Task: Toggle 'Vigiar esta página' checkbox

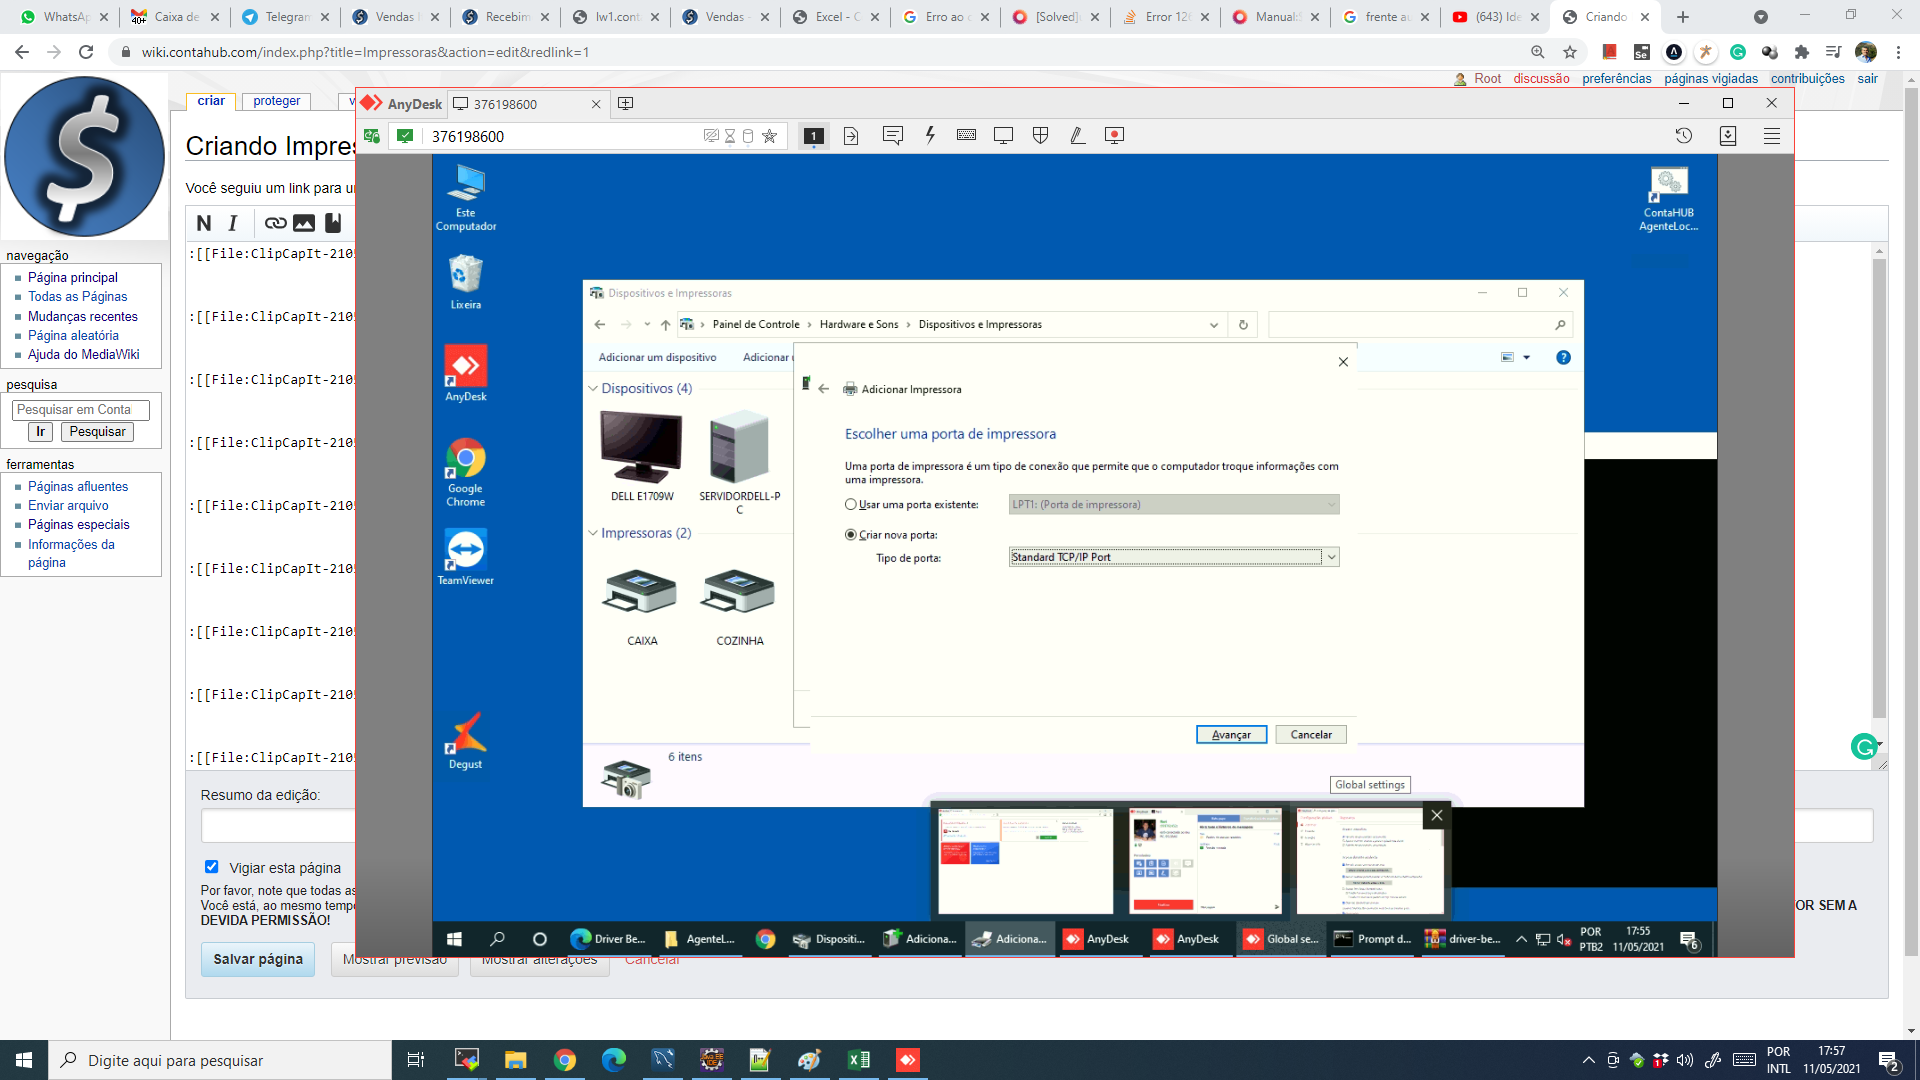Action: pyautogui.click(x=211, y=867)
